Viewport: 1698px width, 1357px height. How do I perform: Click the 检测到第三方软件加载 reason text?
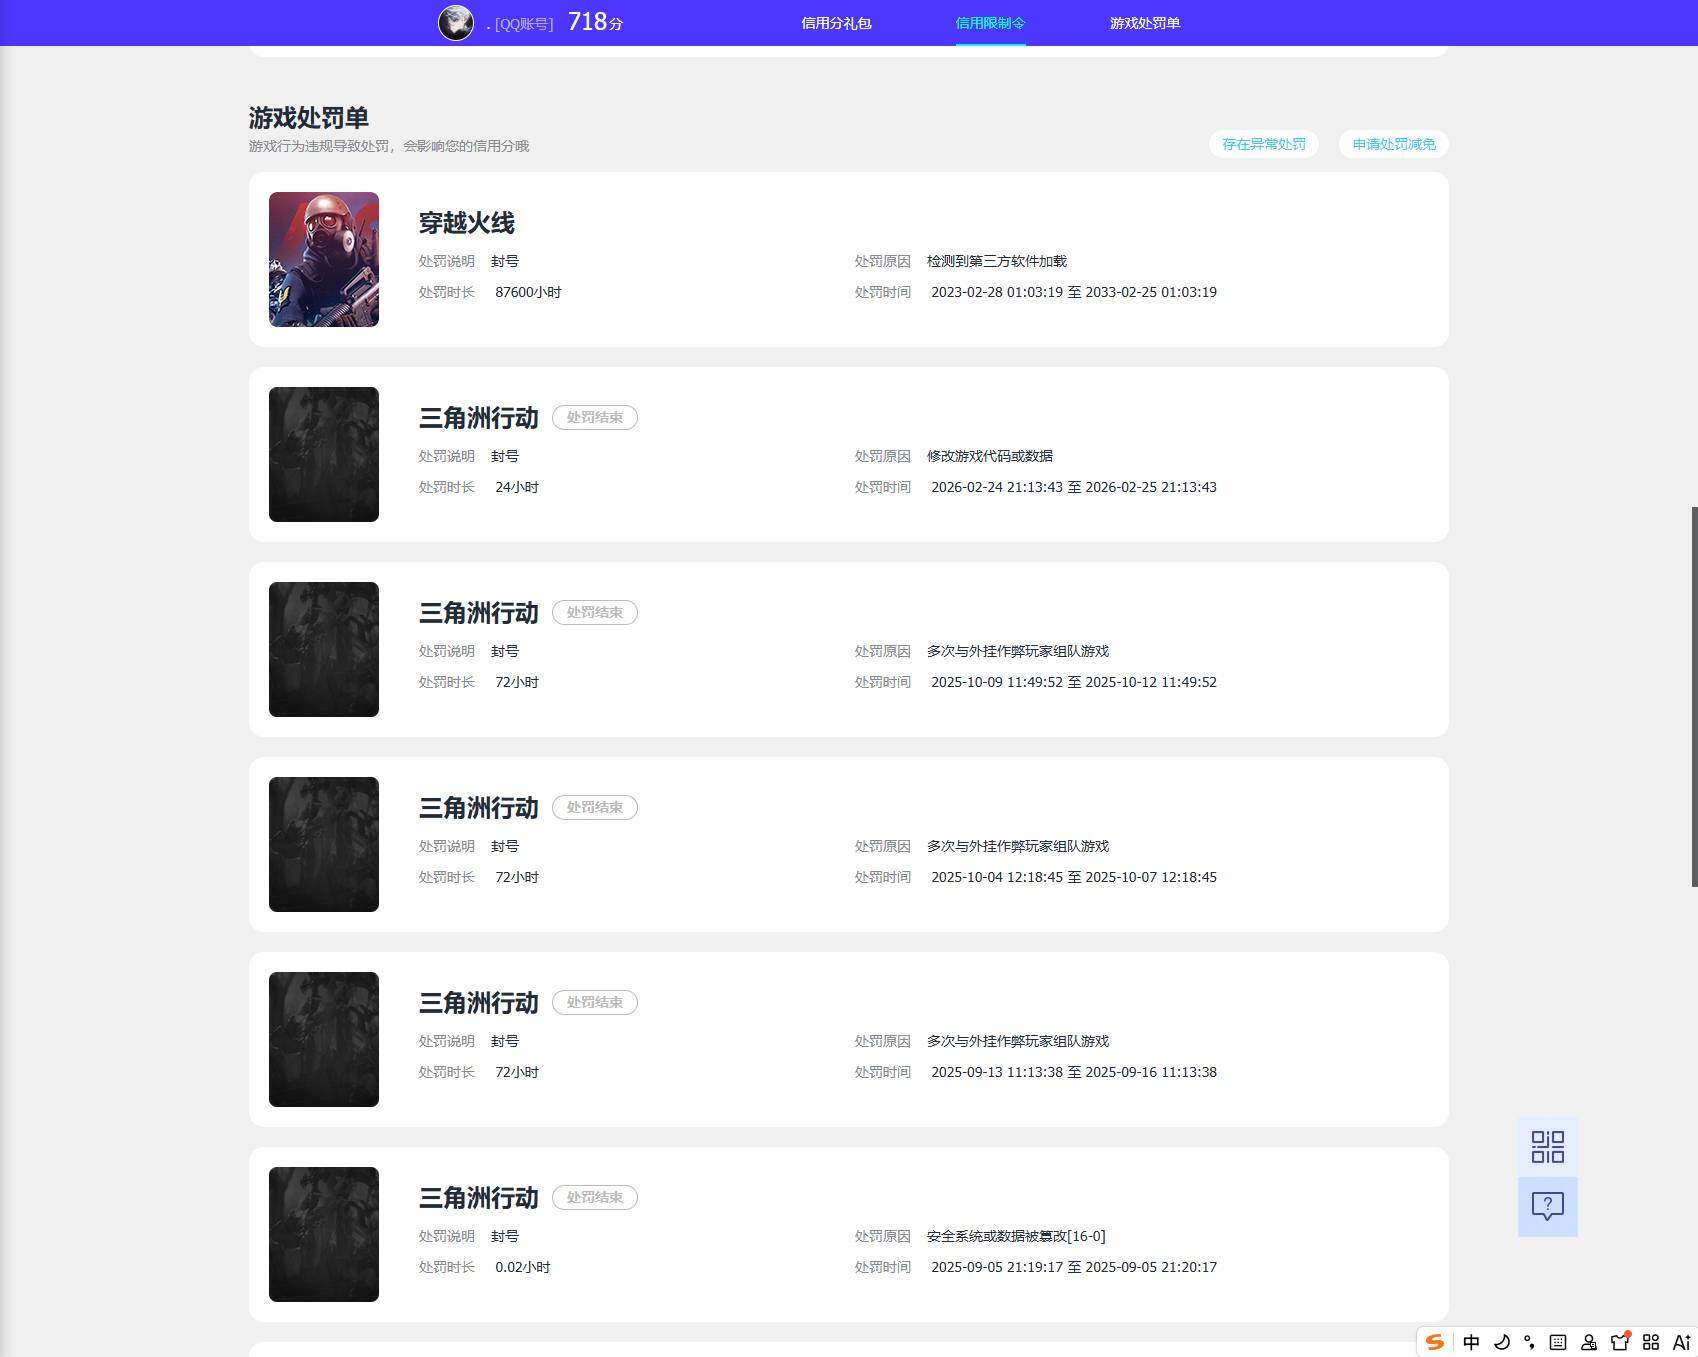[x=997, y=261]
